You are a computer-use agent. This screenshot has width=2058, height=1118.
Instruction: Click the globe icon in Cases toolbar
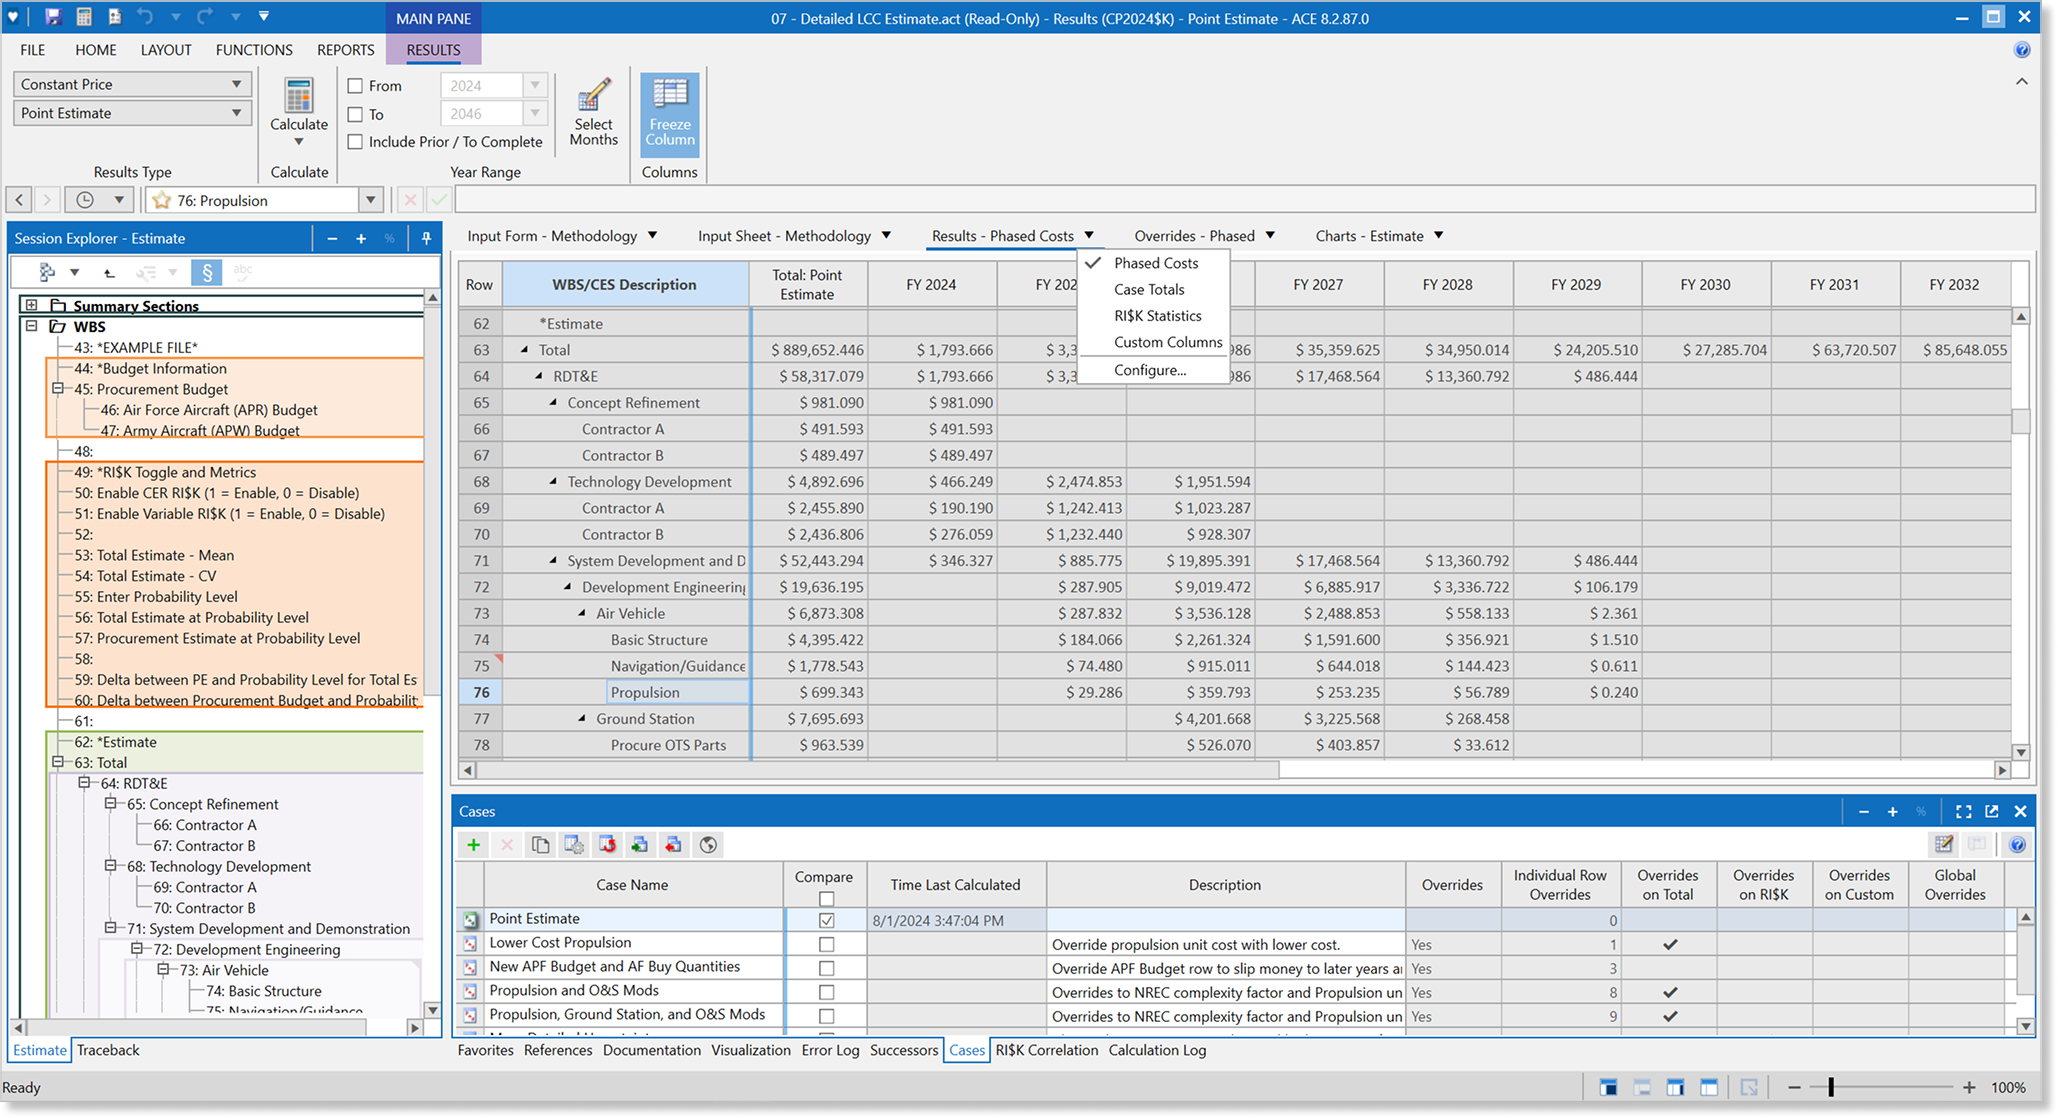(708, 845)
